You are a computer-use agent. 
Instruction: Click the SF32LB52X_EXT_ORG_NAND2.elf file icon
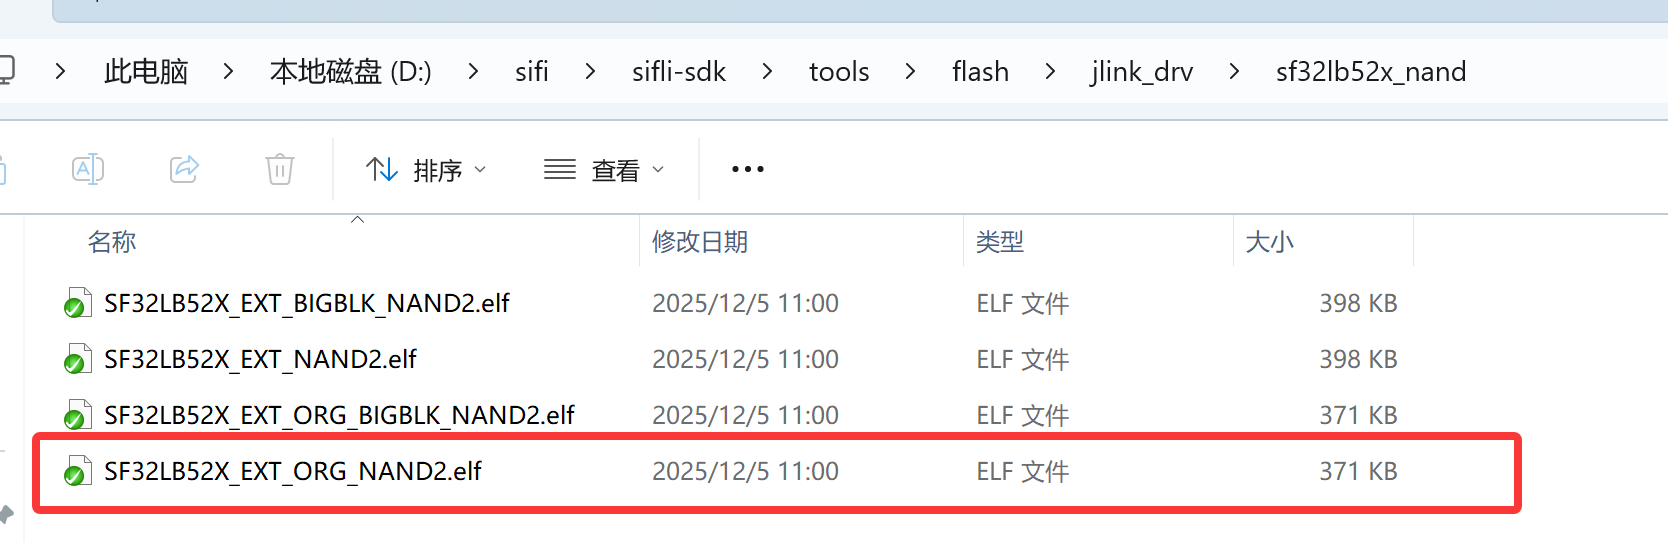[x=76, y=471]
